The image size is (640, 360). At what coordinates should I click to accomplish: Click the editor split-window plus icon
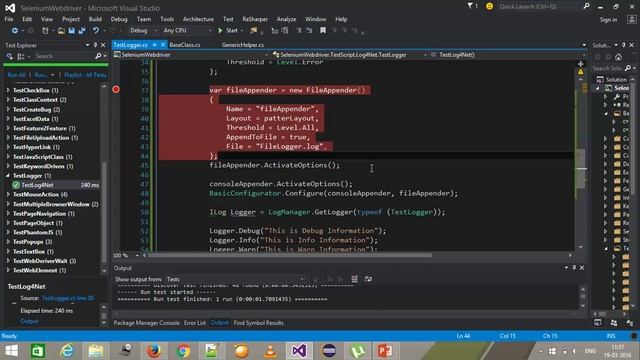coord(580,64)
